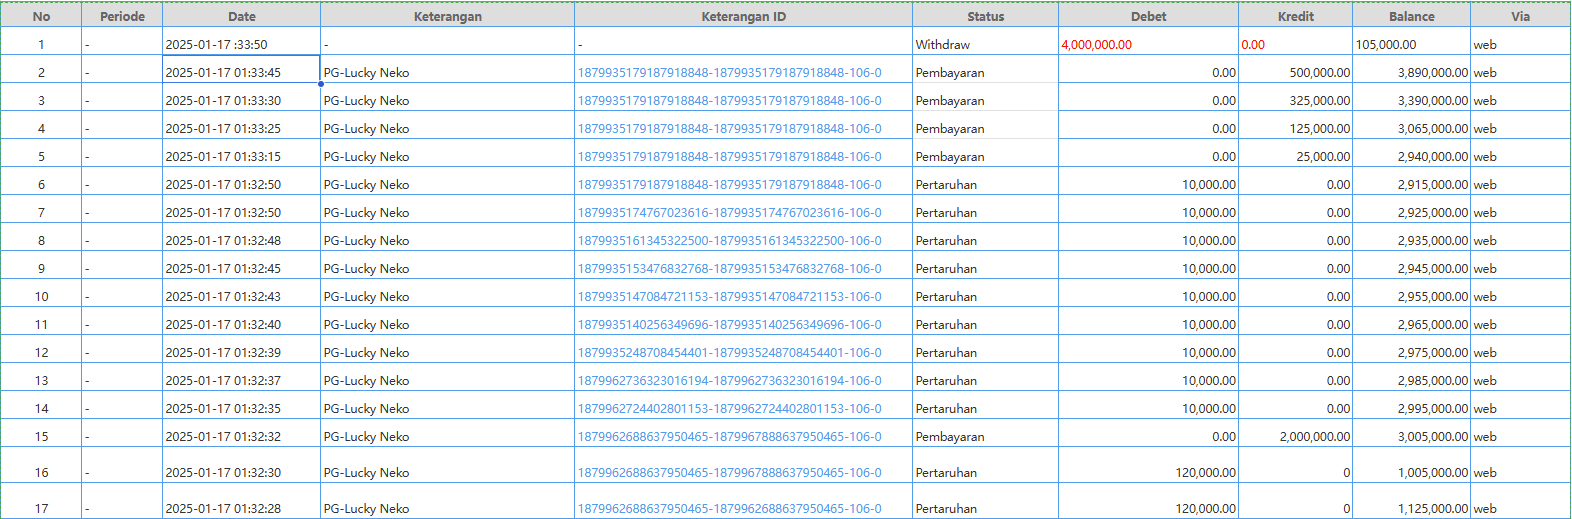
Task: Select the "Status" column header
Action: (x=985, y=16)
